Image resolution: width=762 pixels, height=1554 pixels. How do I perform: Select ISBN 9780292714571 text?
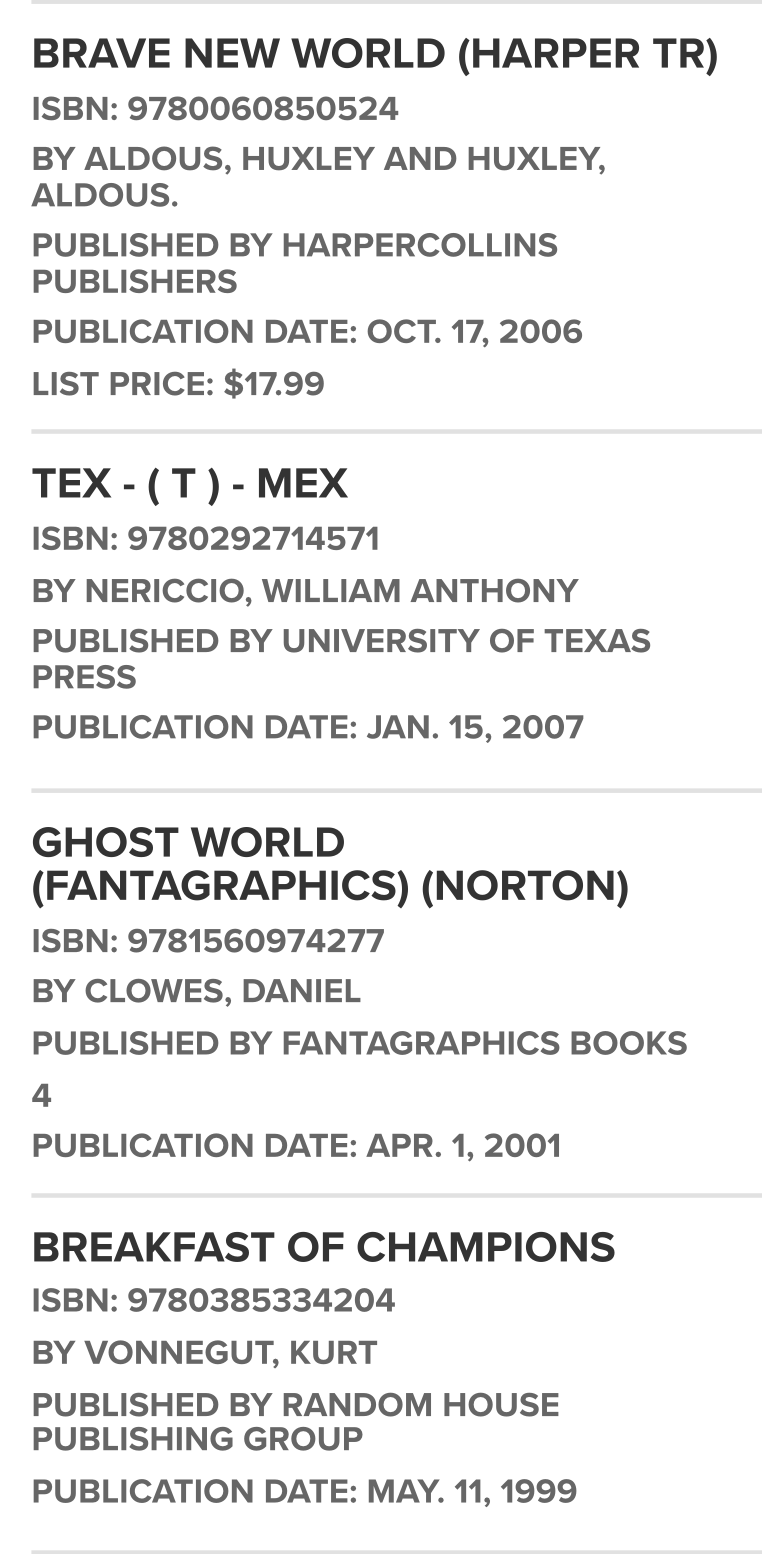(205, 539)
